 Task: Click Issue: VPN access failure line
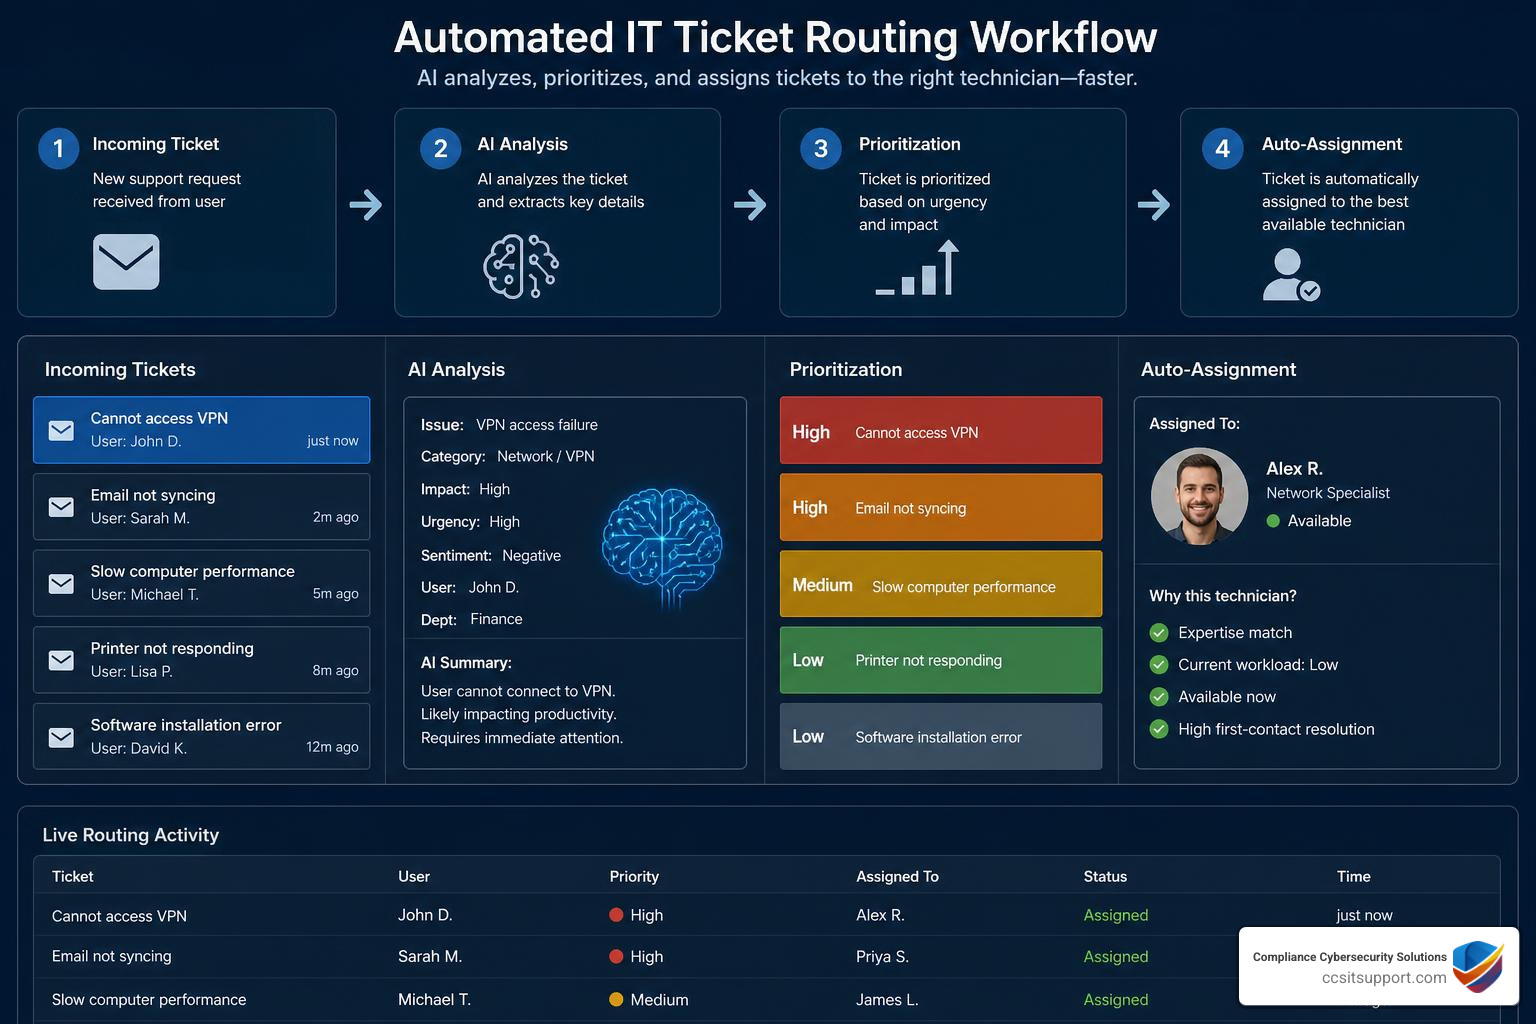point(509,425)
